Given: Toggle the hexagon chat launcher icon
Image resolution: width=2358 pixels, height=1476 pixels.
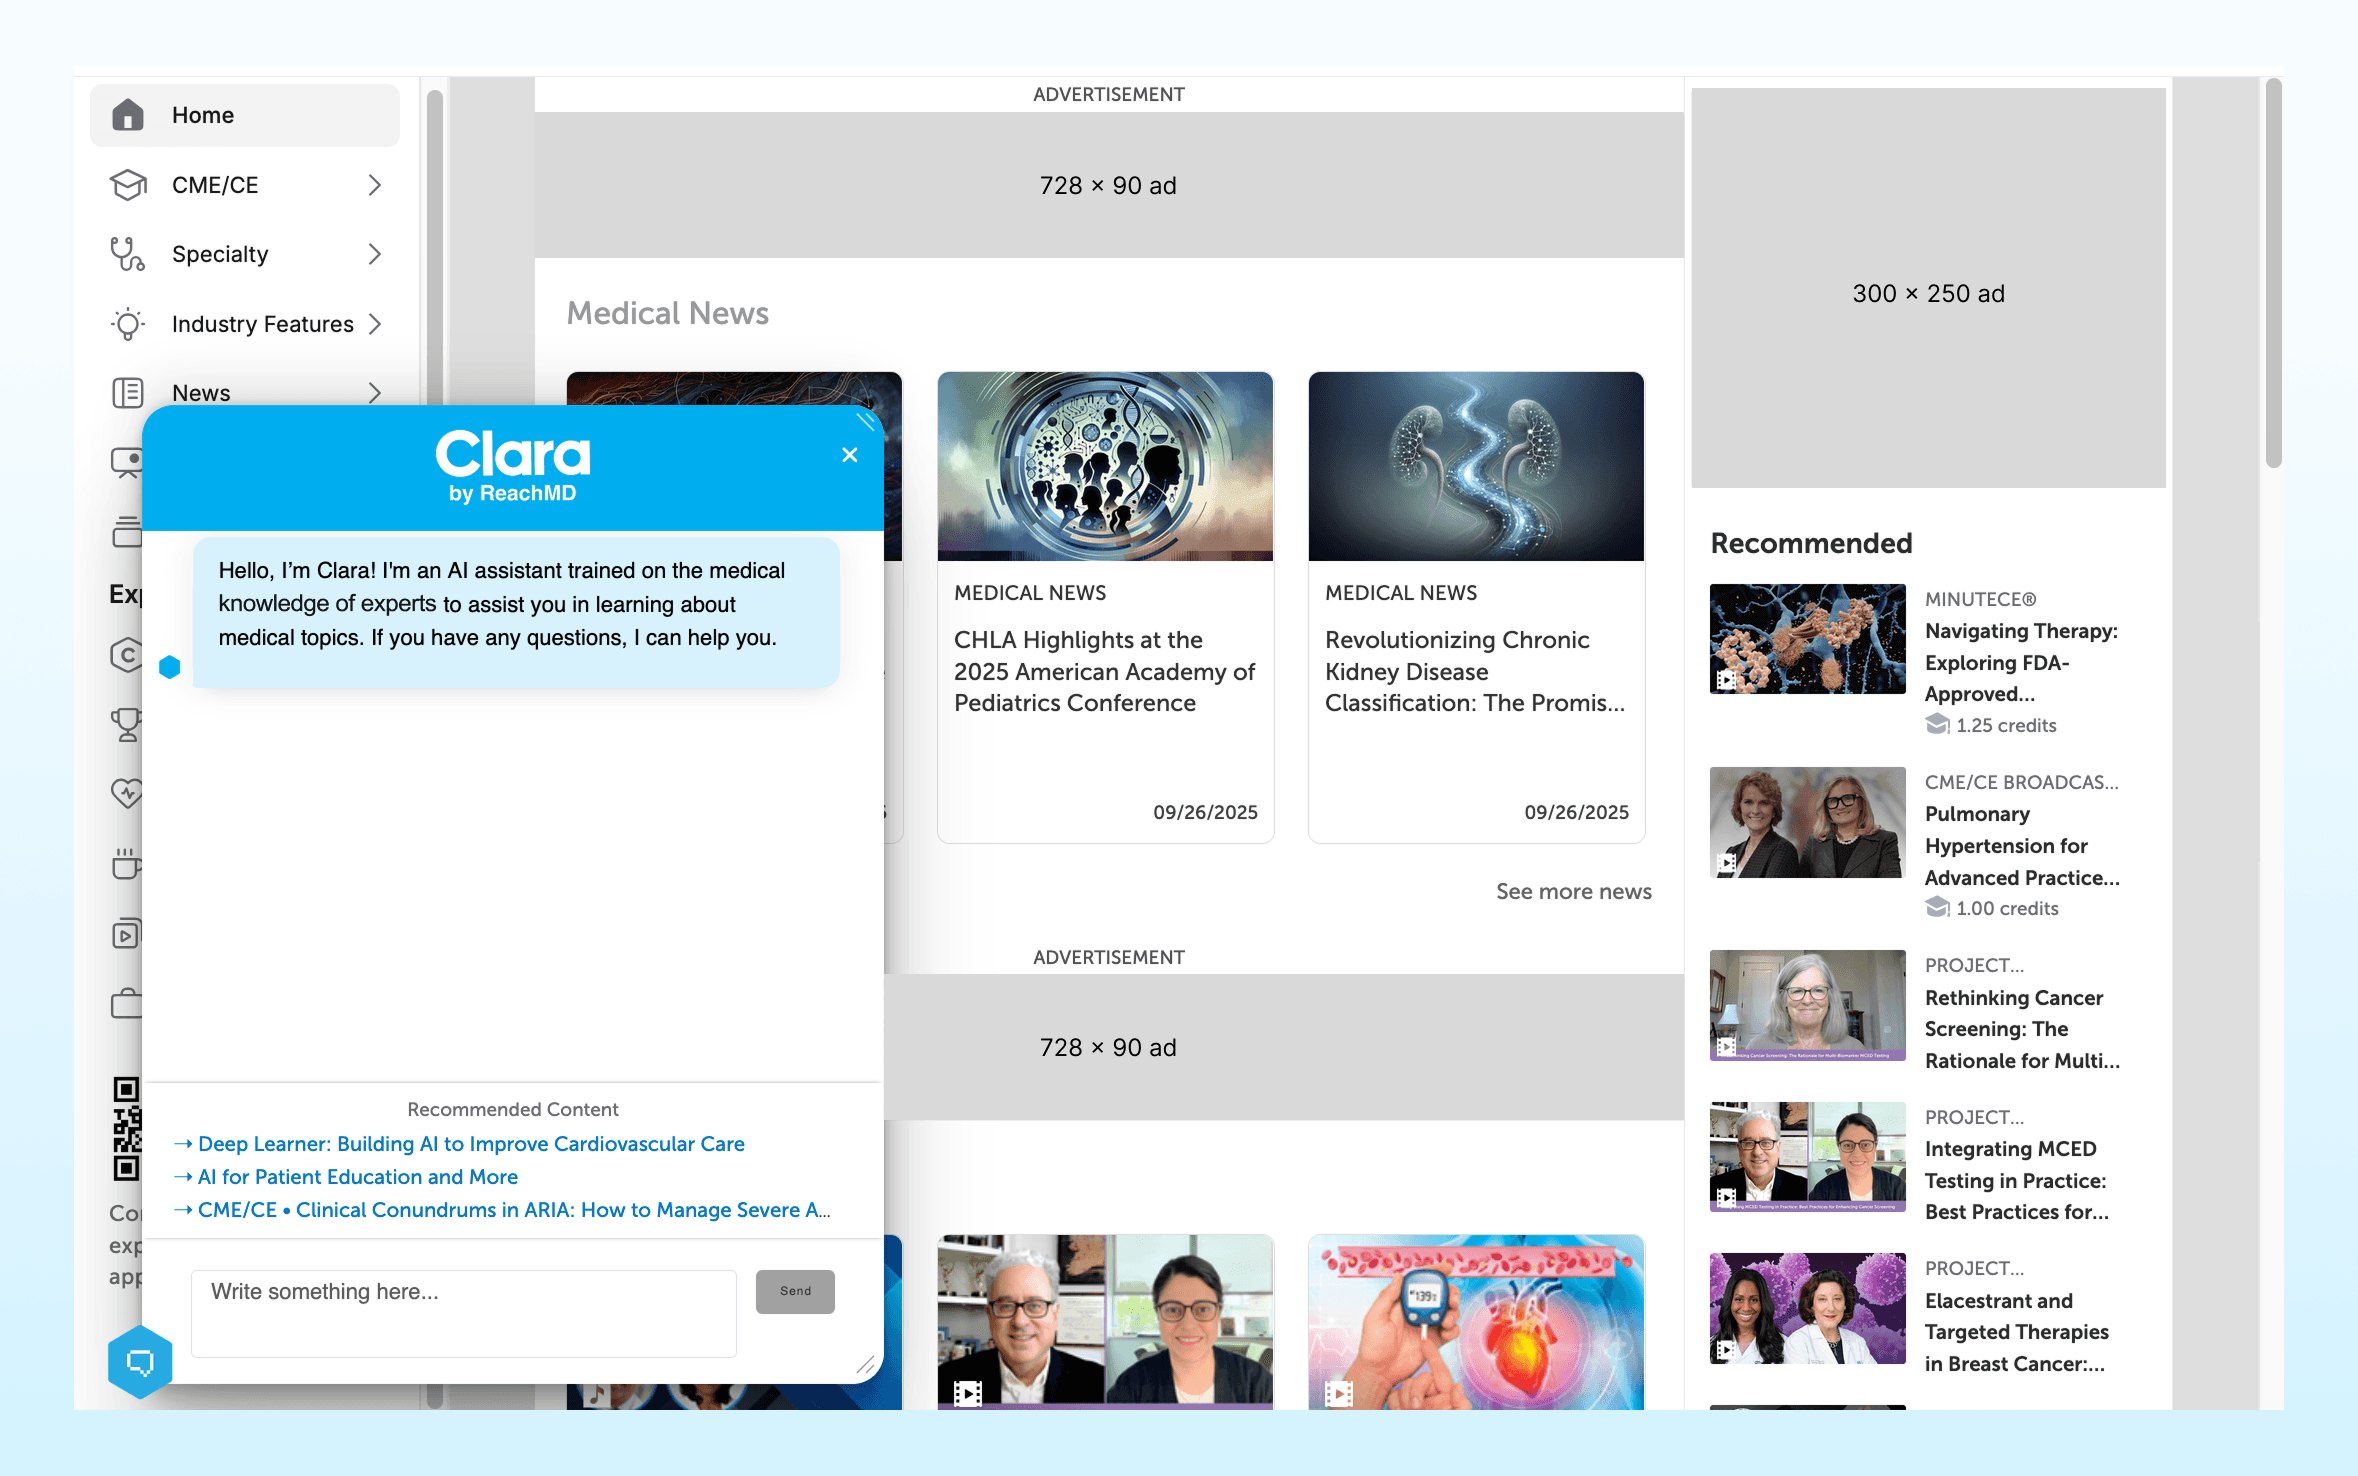Looking at the screenshot, I should (140, 1361).
